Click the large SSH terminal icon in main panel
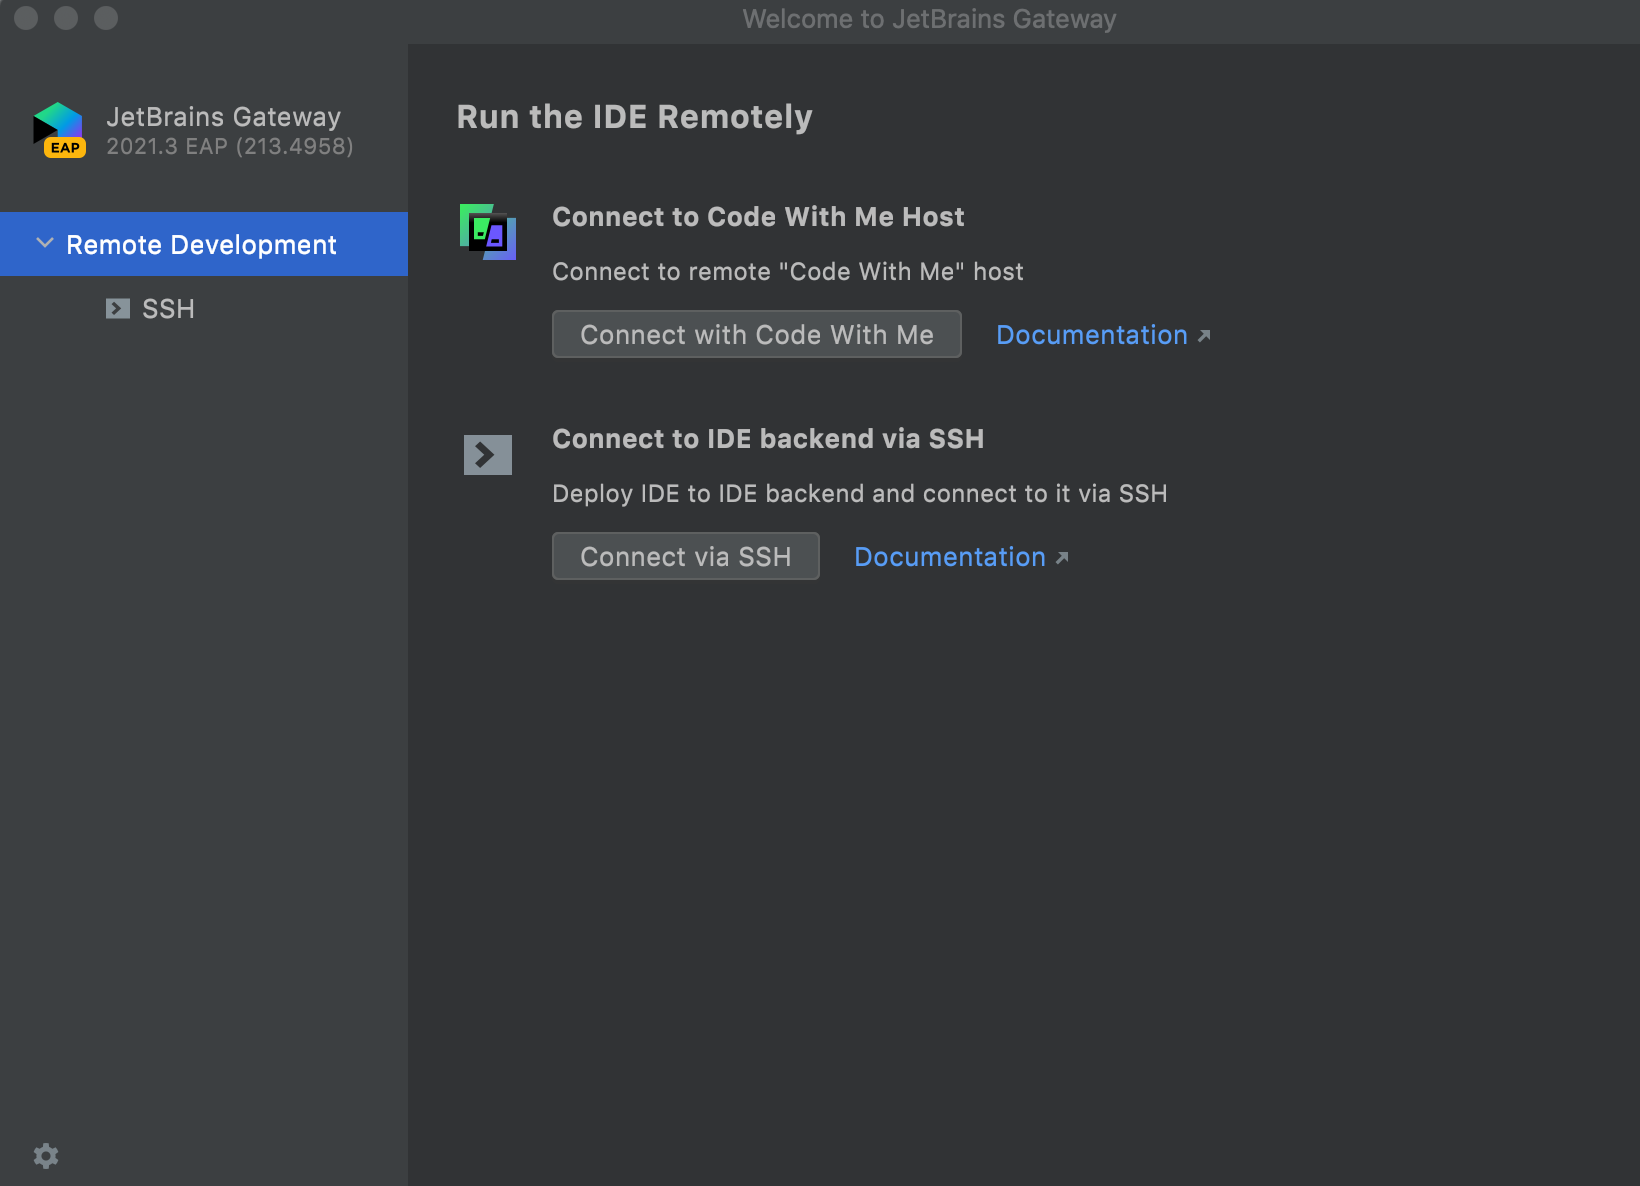 [x=488, y=455]
